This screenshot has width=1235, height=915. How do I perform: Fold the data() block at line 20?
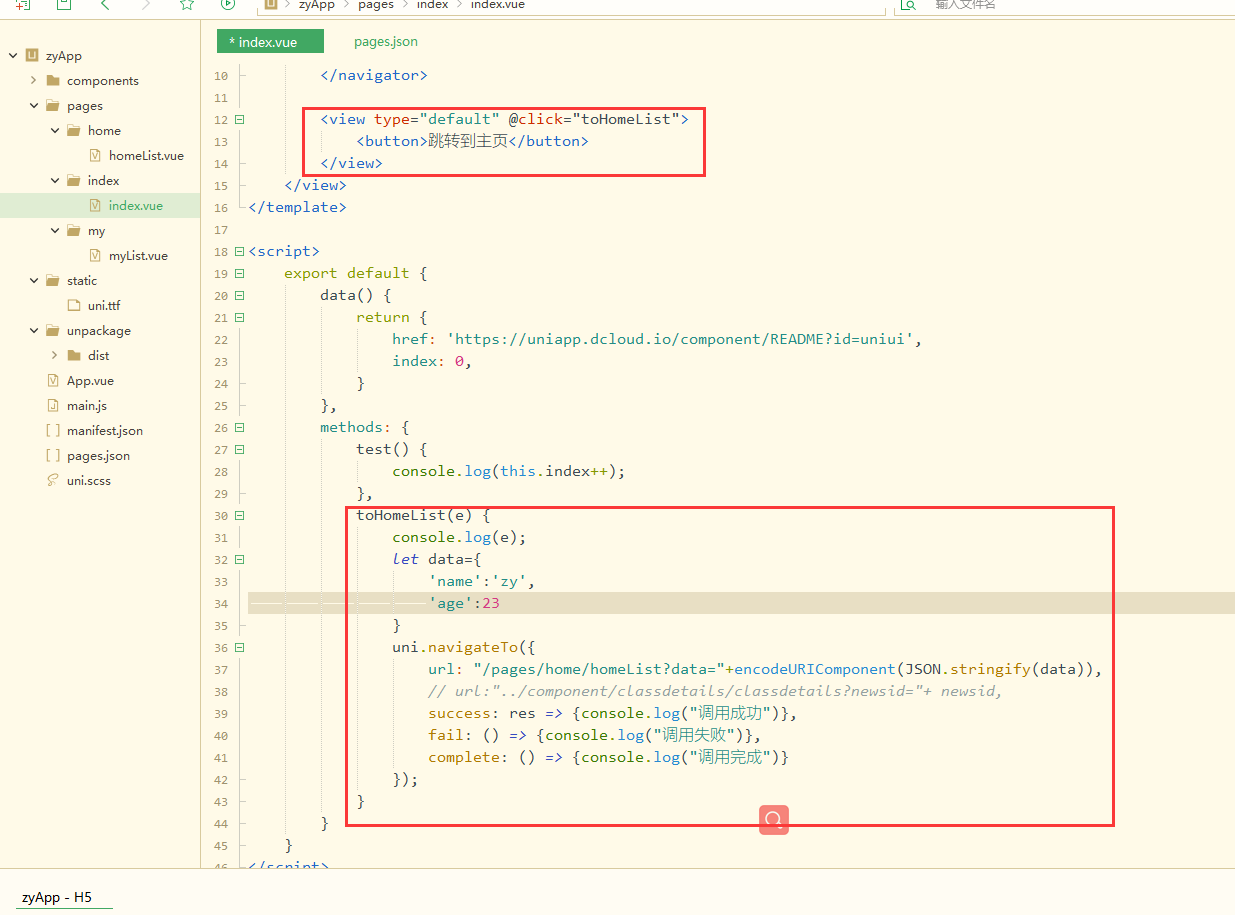click(239, 296)
